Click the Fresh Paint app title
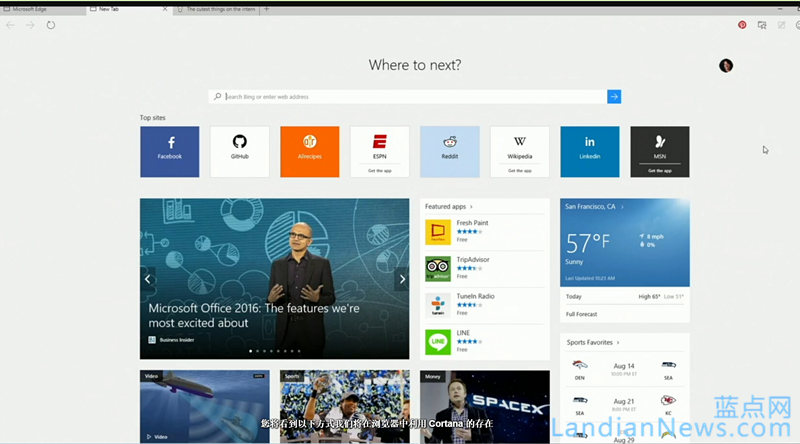 click(472, 223)
